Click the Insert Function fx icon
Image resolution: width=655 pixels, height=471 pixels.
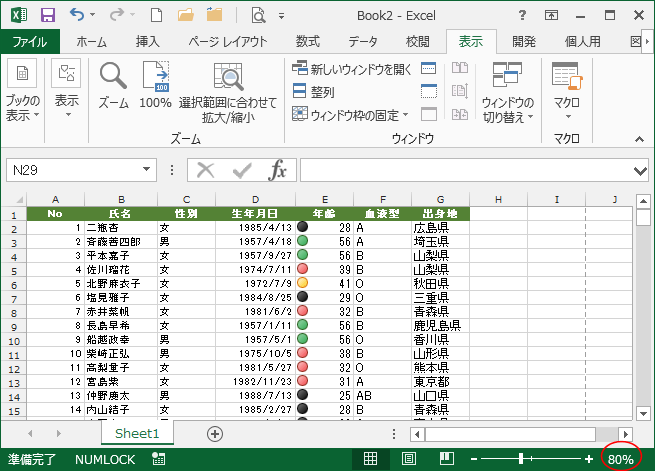pyautogui.click(x=277, y=170)
